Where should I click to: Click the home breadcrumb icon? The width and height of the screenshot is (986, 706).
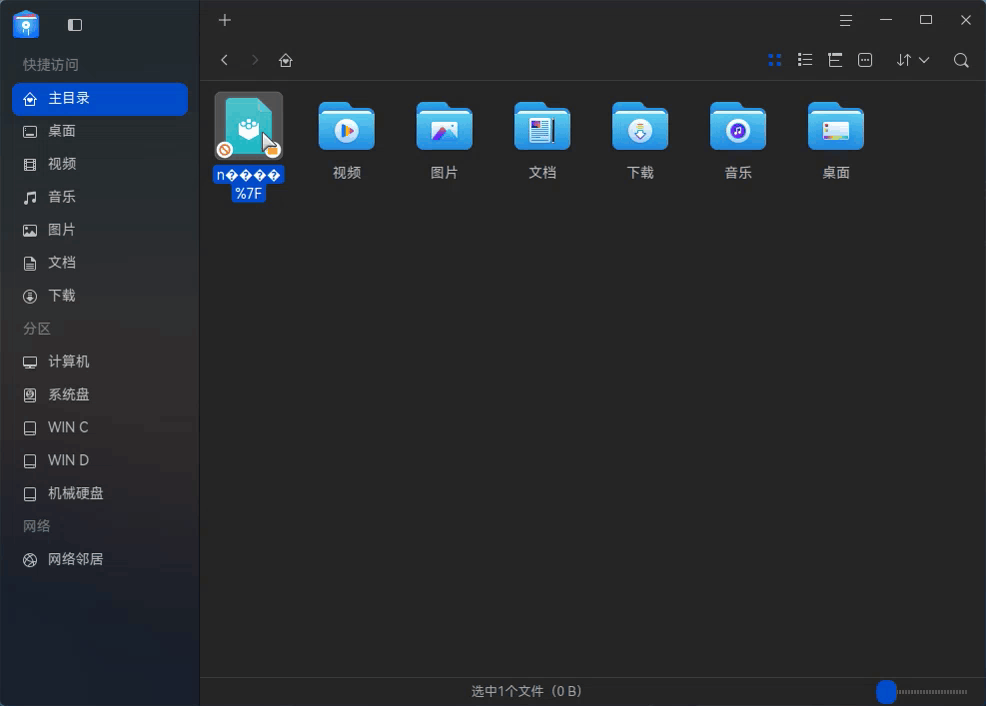(285, 60)
